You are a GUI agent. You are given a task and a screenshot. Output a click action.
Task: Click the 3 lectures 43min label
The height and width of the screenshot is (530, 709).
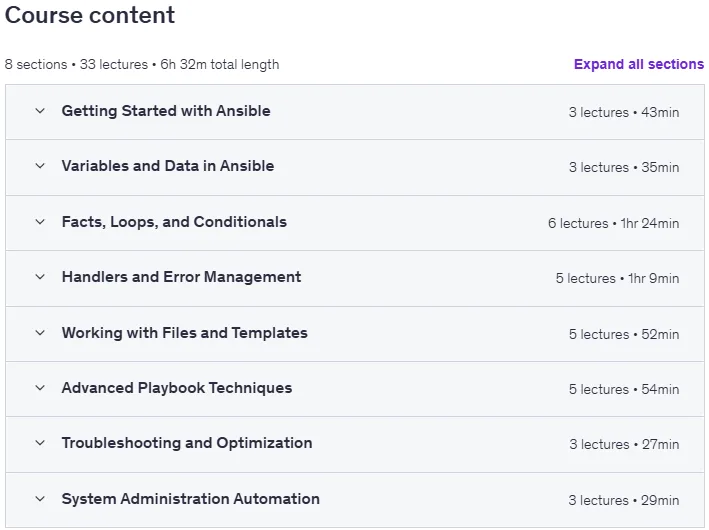click(x=624, y=113)
